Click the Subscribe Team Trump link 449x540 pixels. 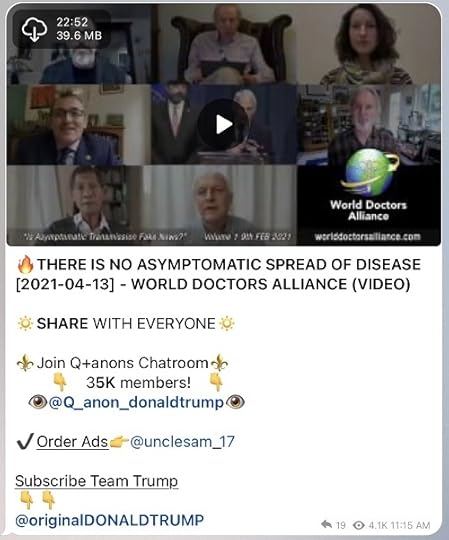(96, 481)
